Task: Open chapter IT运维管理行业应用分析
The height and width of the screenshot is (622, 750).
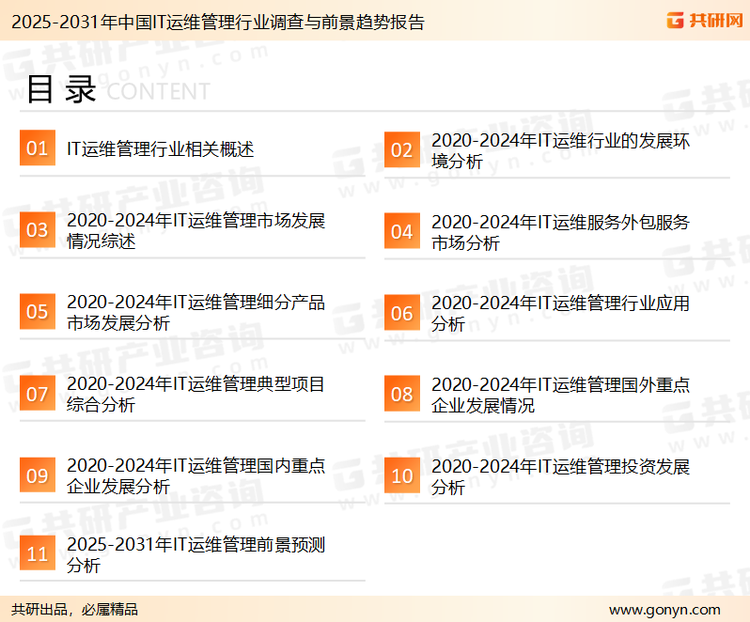Action: coord(560,313)
